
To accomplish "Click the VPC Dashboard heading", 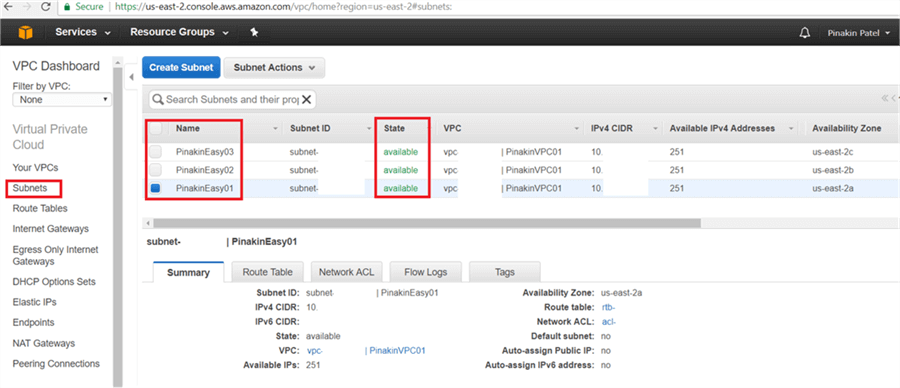I will [x=56, y=66].
